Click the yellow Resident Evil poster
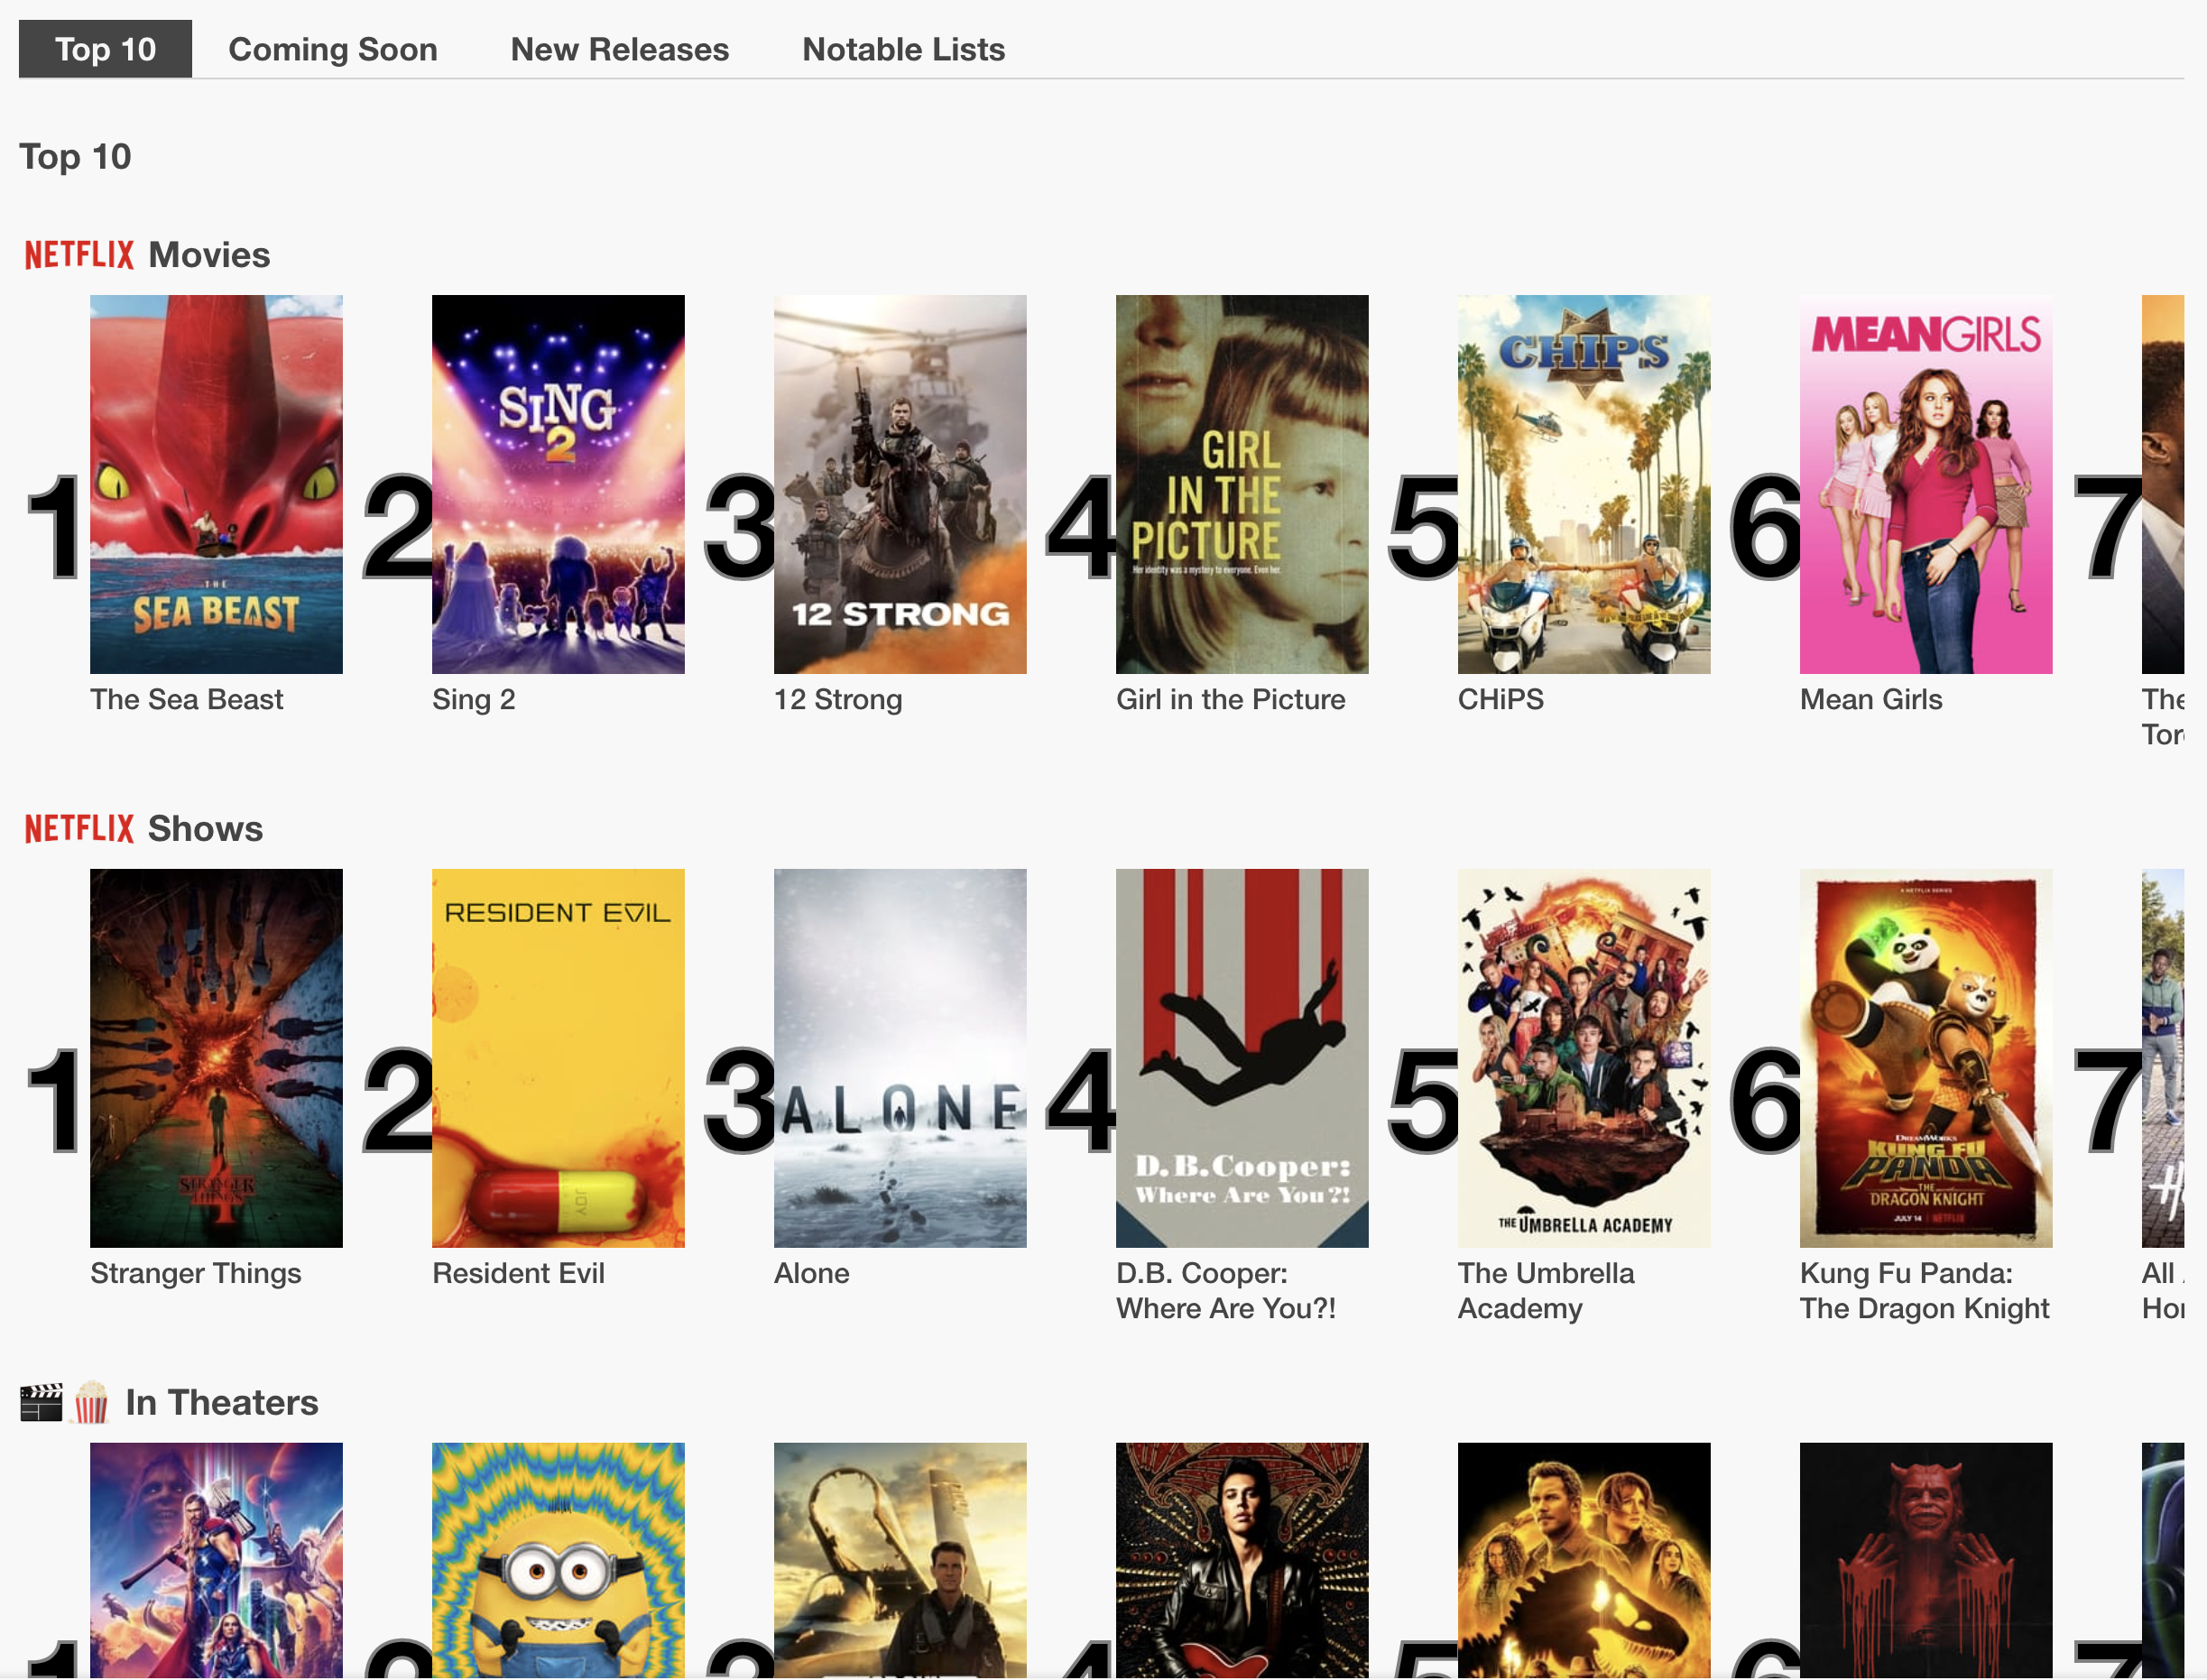 558,1057
